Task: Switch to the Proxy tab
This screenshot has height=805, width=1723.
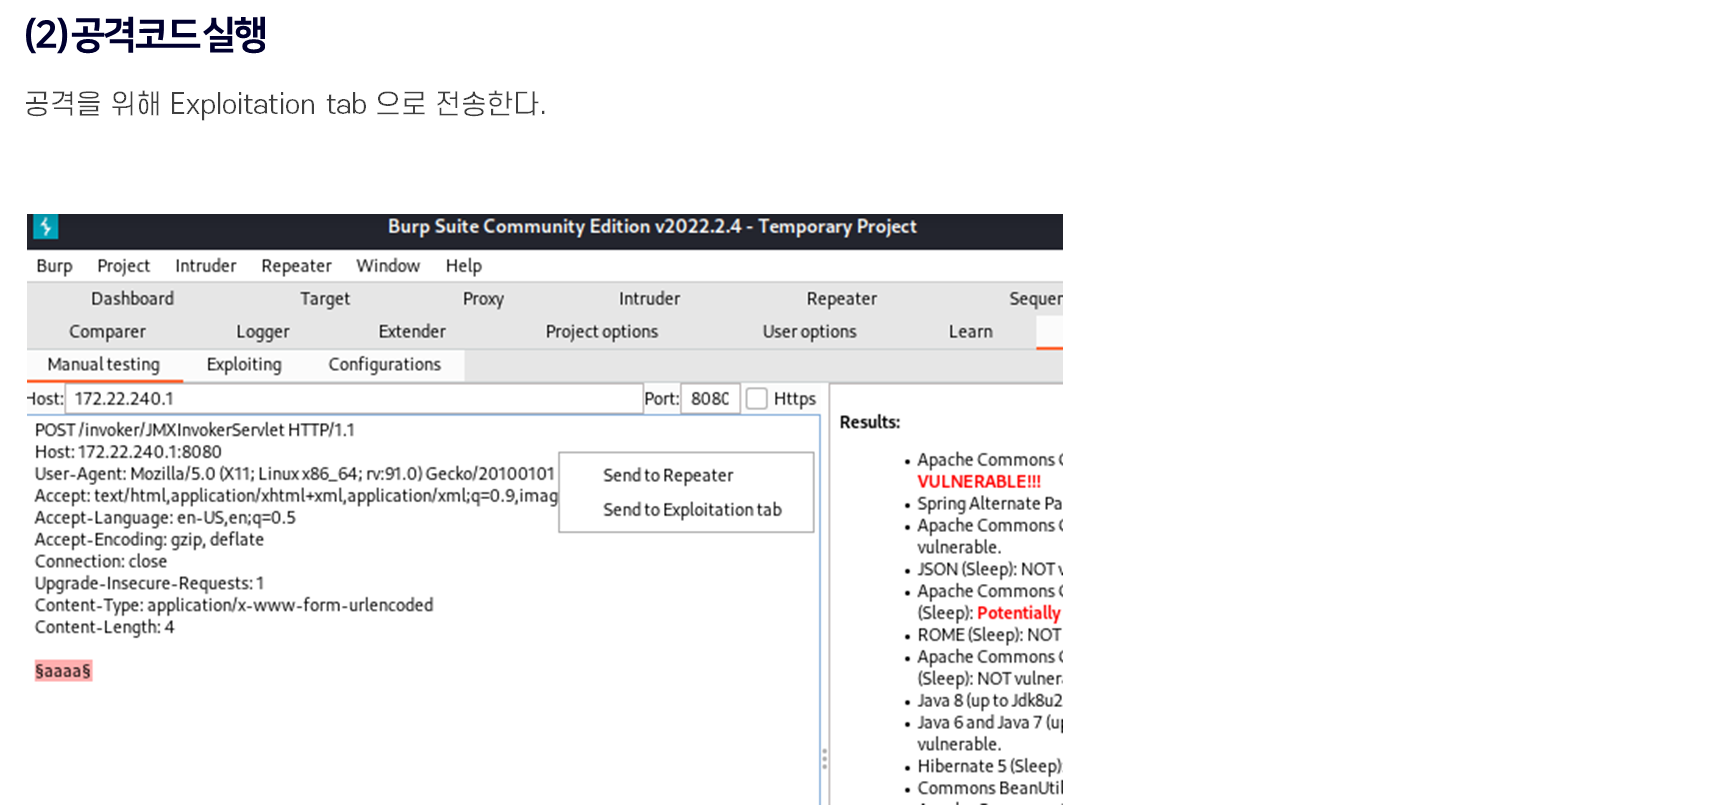Action: coord(483,299)
